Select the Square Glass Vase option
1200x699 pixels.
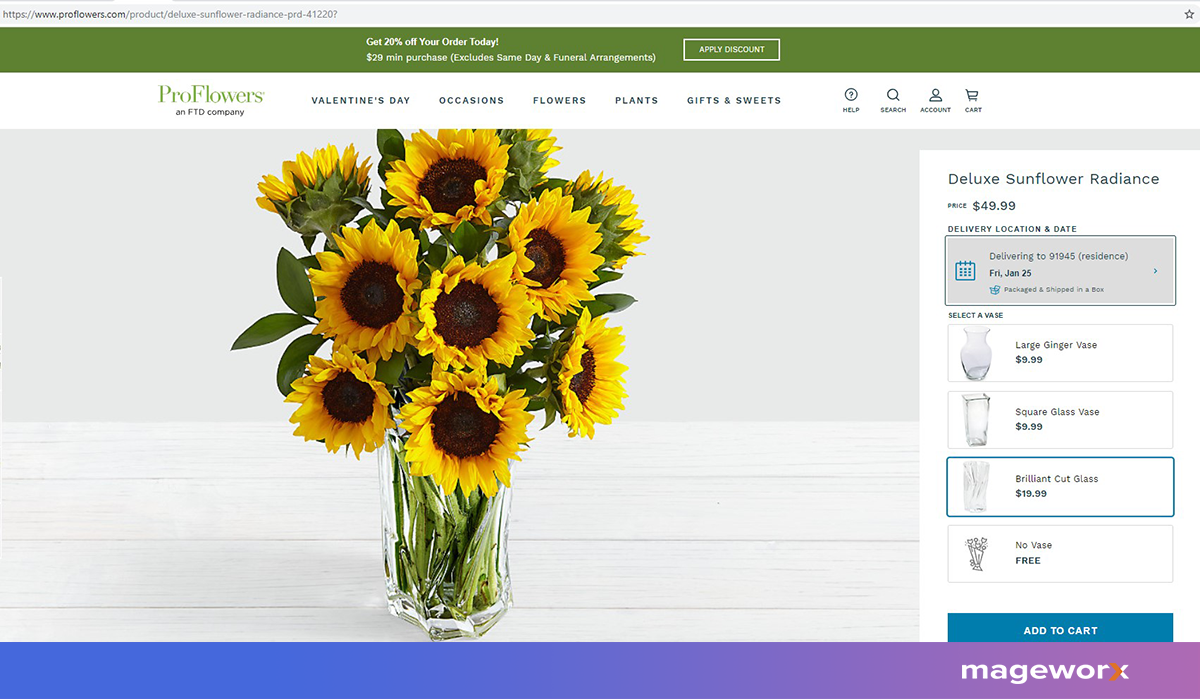point(1060,420)
